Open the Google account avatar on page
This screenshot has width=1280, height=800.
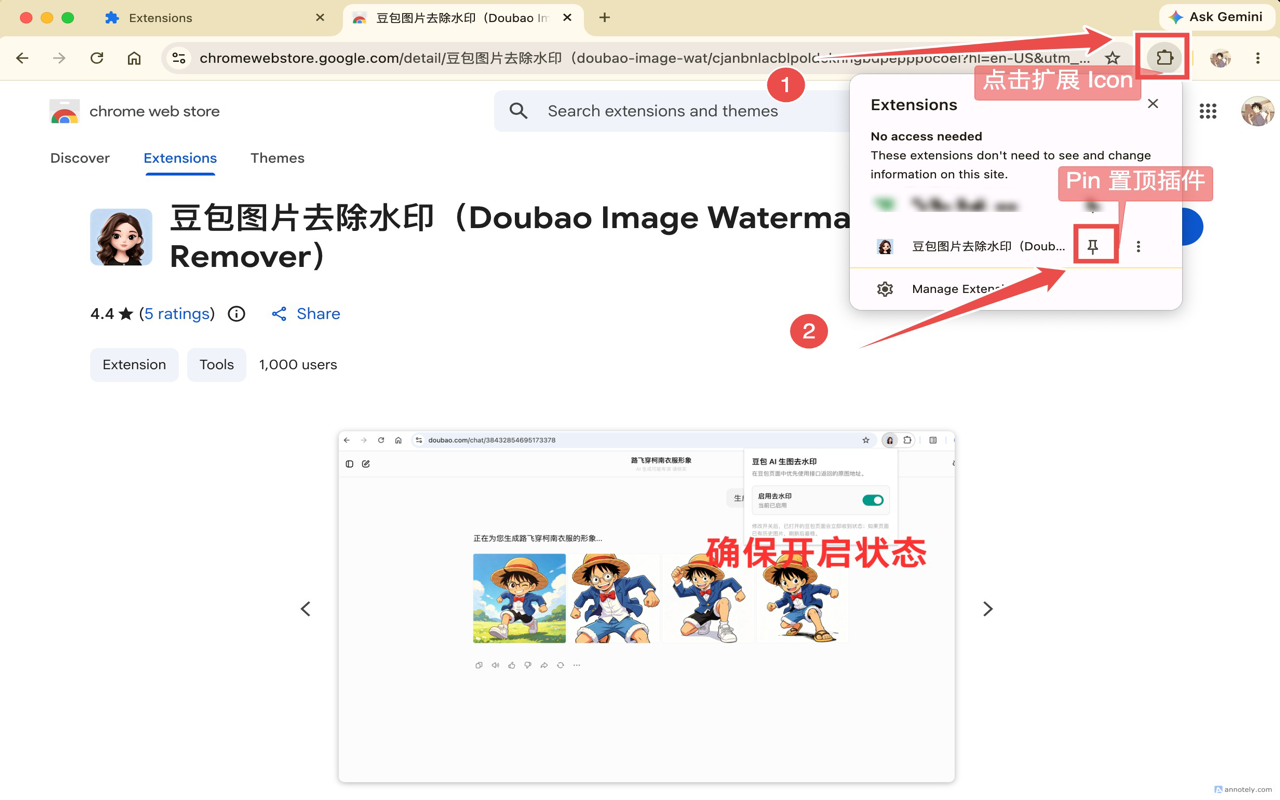1257,111
